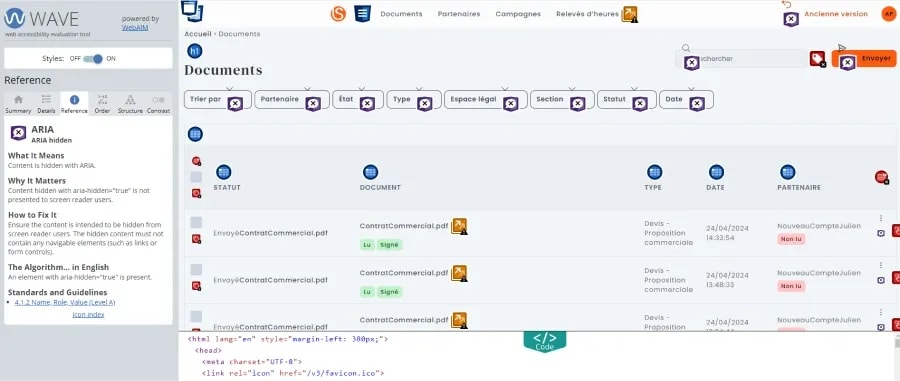Click ARIA hidden icon on Espace légal filter

(510, 104)
